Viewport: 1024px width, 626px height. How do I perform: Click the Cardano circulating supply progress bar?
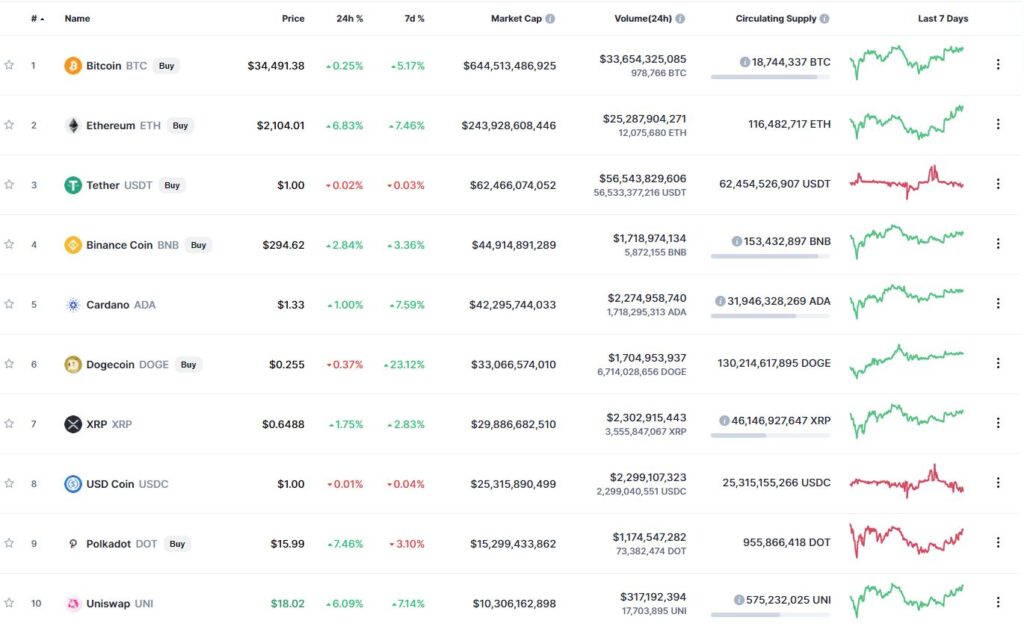pos(771,316)
